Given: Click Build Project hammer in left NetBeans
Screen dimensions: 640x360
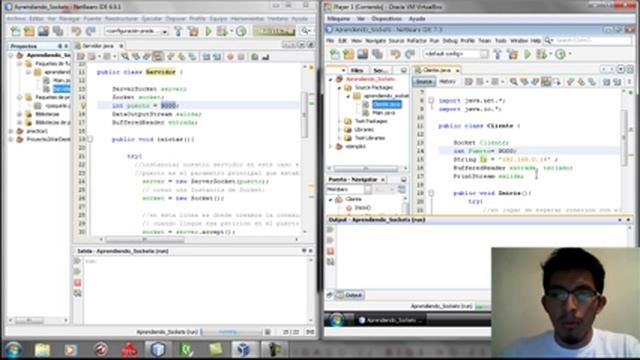Looking at the screenshot, I should (x=178, y=31).
